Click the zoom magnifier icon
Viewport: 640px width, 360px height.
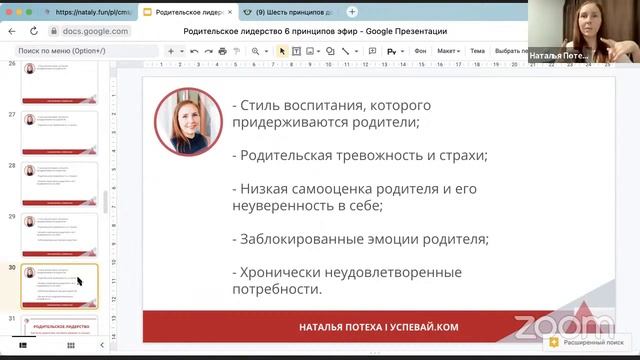256,51
